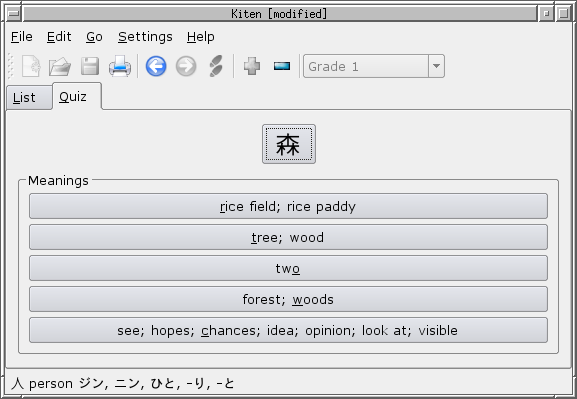The image size is (577, 399).
Task: Click the kanji 森 button
Action: [289, 144]
